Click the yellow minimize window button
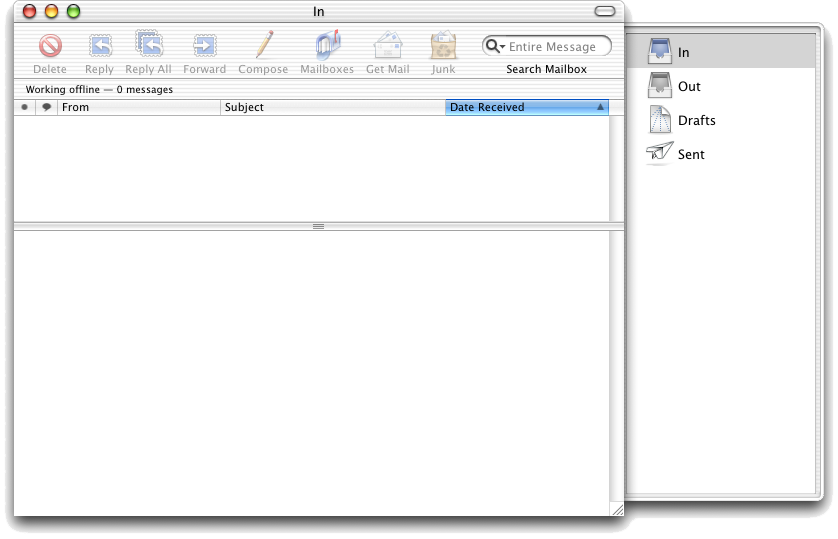This screenshot has width=838, height=539. 51,11
